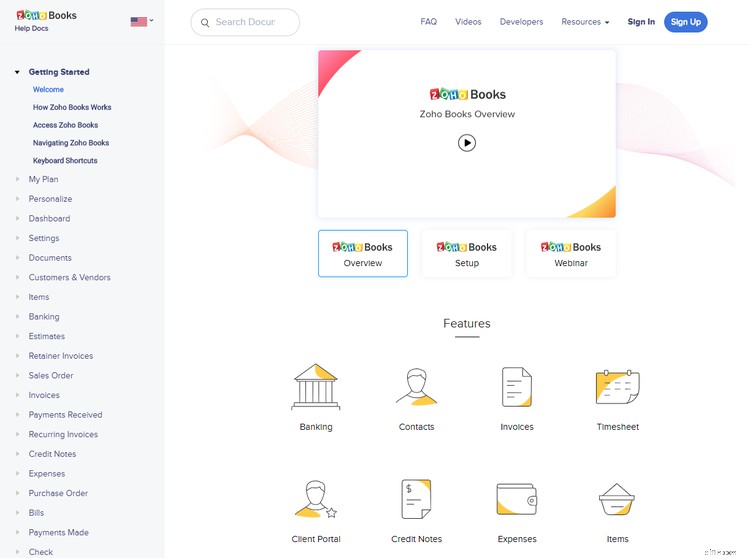The width and height of the screenshot is (750, 558).
Task: Select the Zoho Books Overview video card
Action: 363,253
